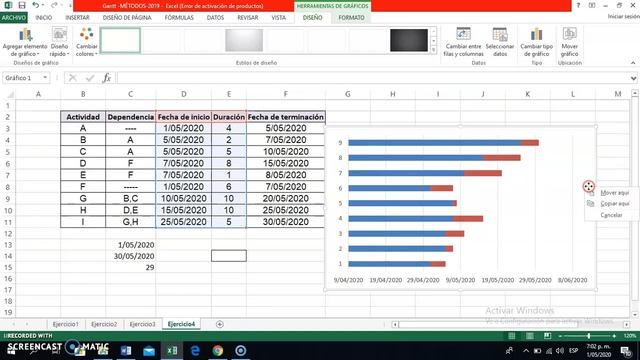Image resolution: width=640 pixels, height=360 pixels.
Task: Click Cambiar tipo de gráfico
Action: click(x=536, y=42)
